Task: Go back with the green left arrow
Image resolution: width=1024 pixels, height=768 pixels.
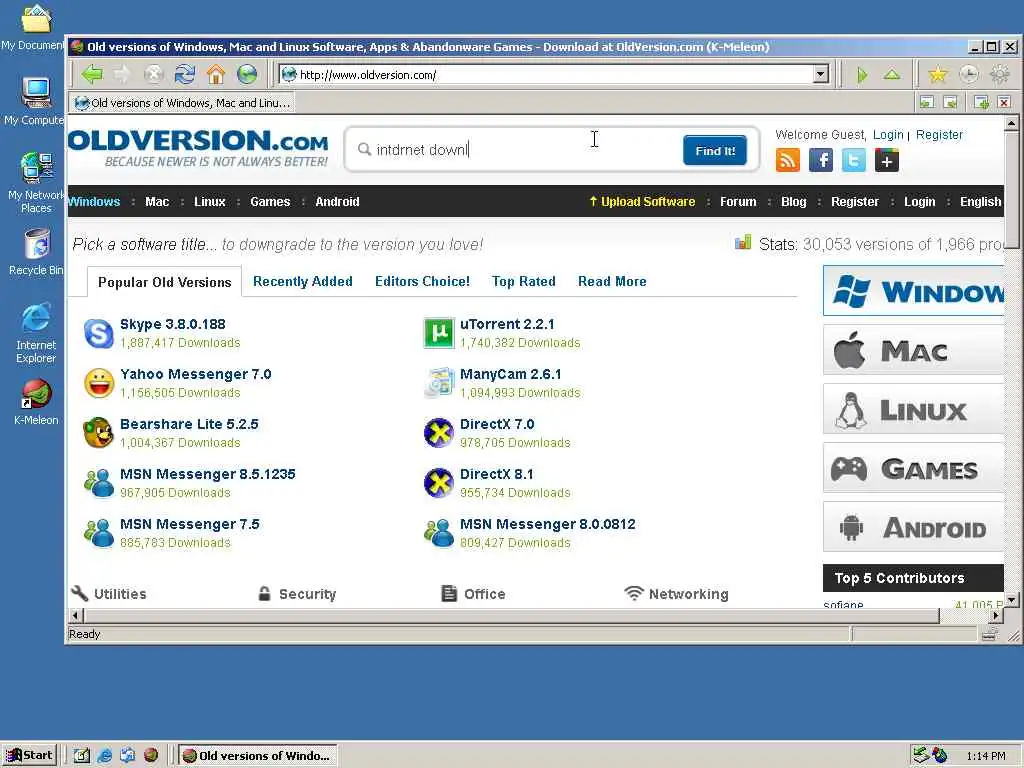Action: (x=92, y=74)
